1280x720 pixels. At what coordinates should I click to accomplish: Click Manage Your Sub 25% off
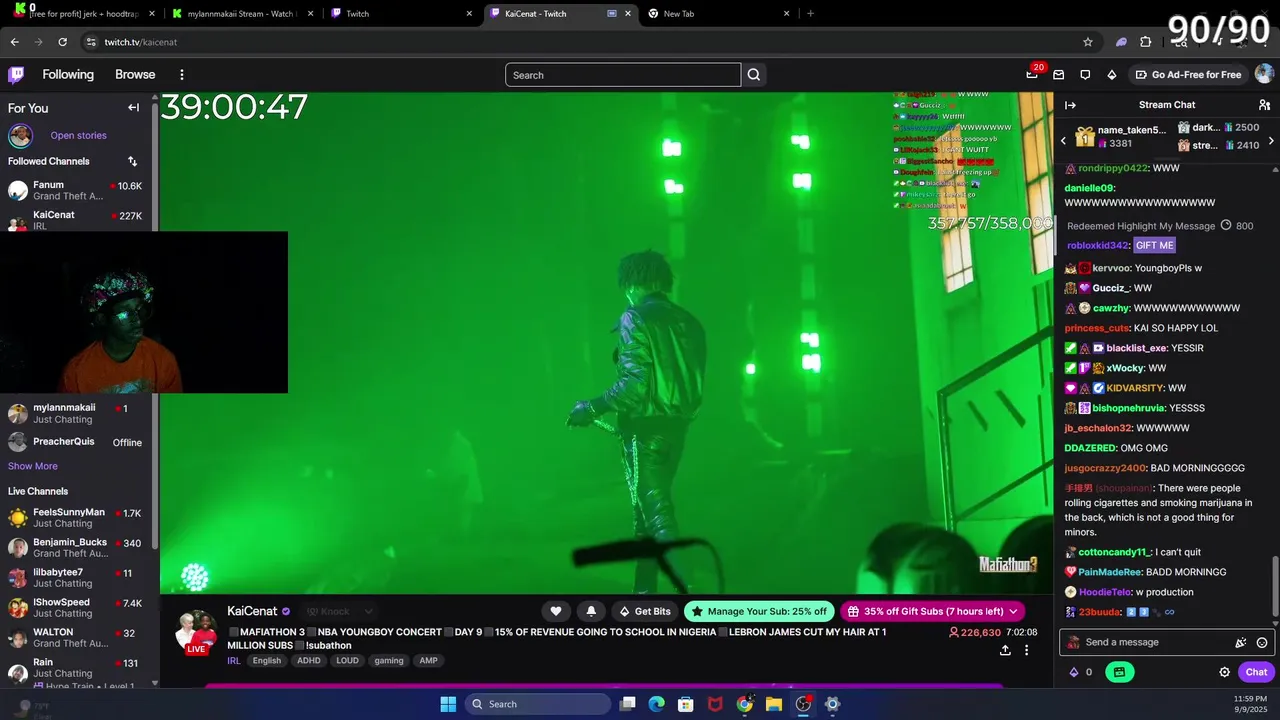[759, 611]
